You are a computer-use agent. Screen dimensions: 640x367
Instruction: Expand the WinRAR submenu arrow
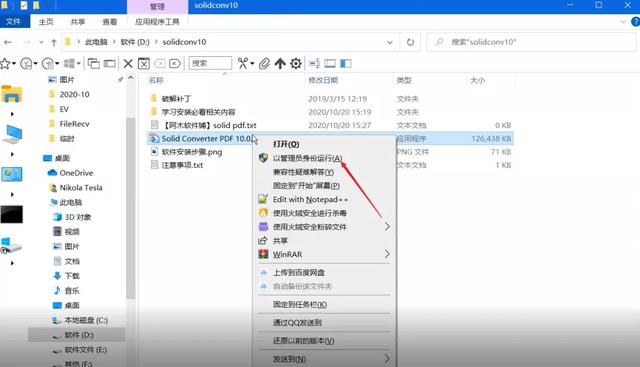(387, 254)
